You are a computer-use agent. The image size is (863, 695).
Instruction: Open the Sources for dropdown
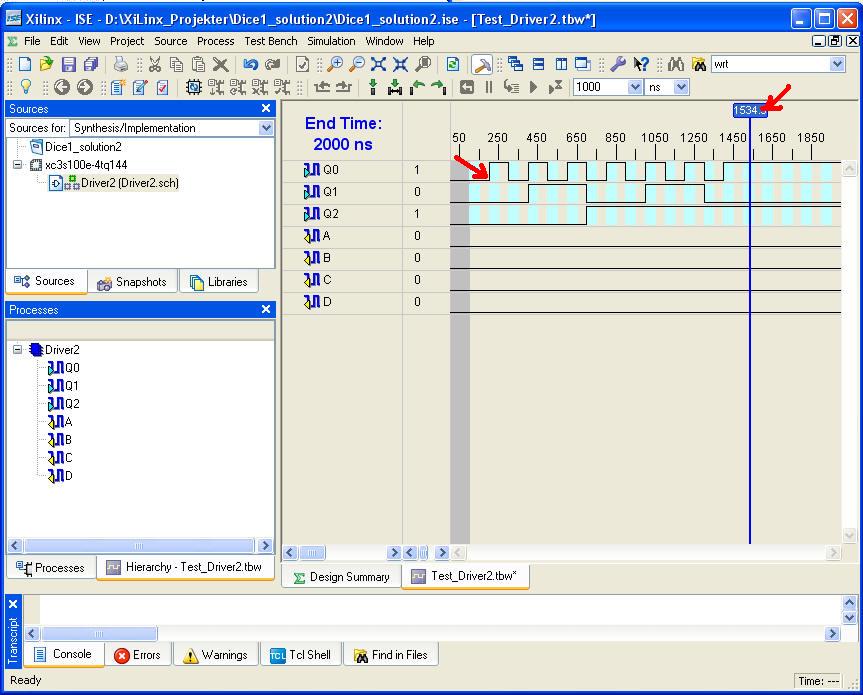point(266,128)
